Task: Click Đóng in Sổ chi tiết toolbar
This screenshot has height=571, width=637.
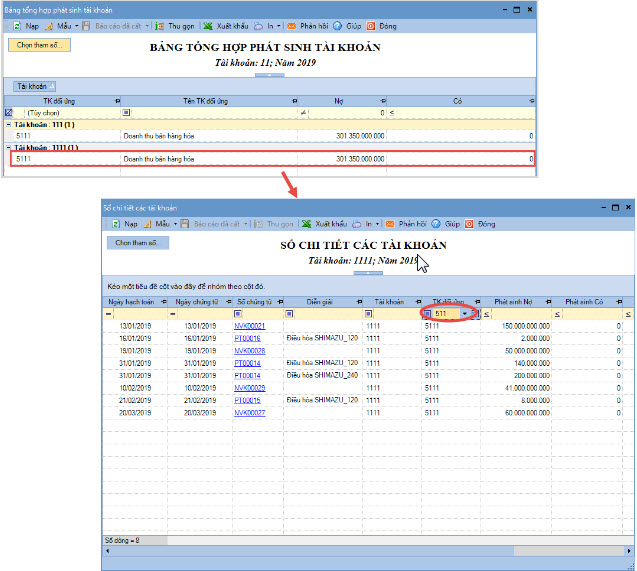Action: 481,224
